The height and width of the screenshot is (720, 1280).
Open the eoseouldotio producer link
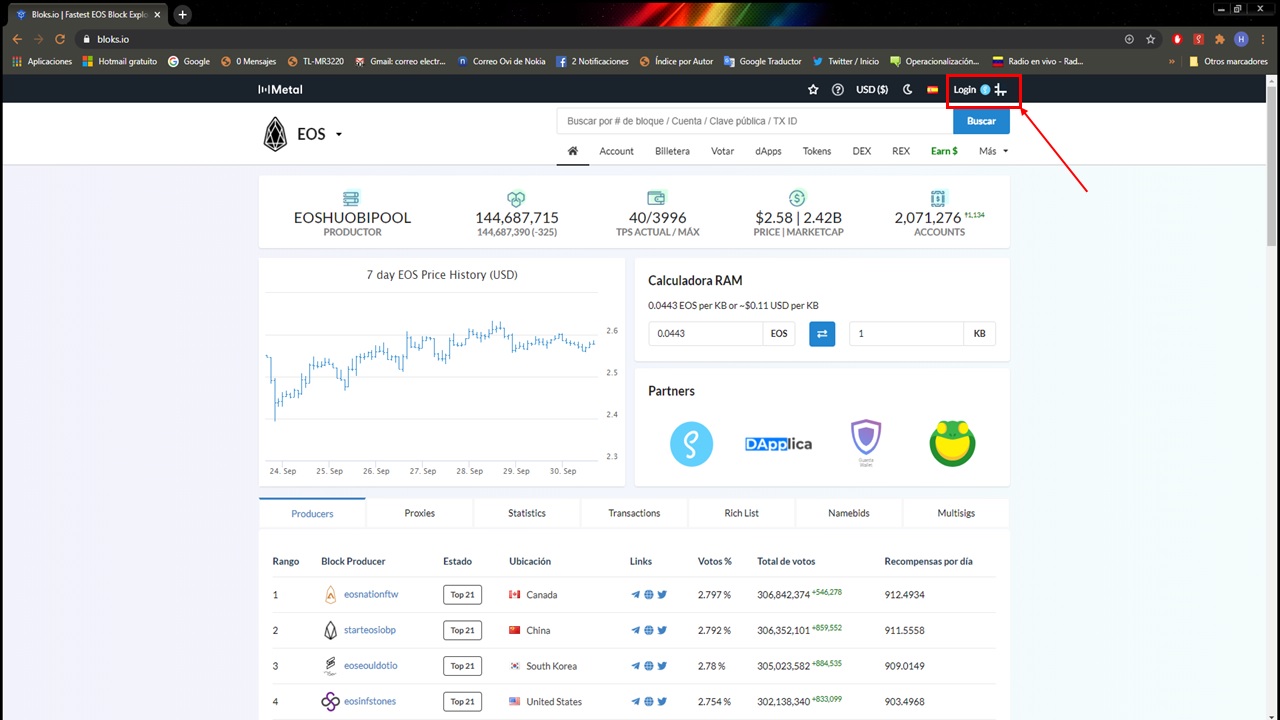[371, 666]
